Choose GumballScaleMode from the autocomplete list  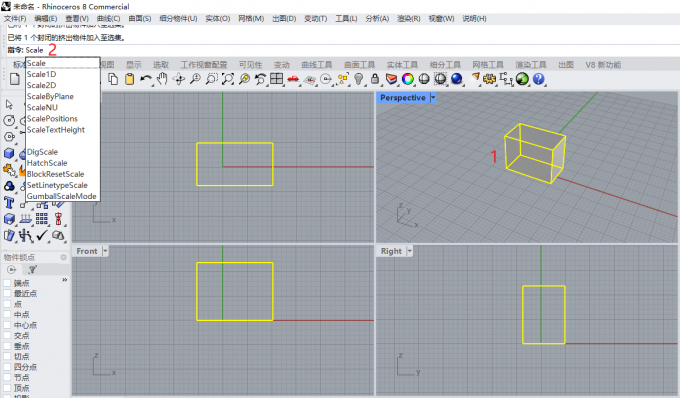(63, 196)
